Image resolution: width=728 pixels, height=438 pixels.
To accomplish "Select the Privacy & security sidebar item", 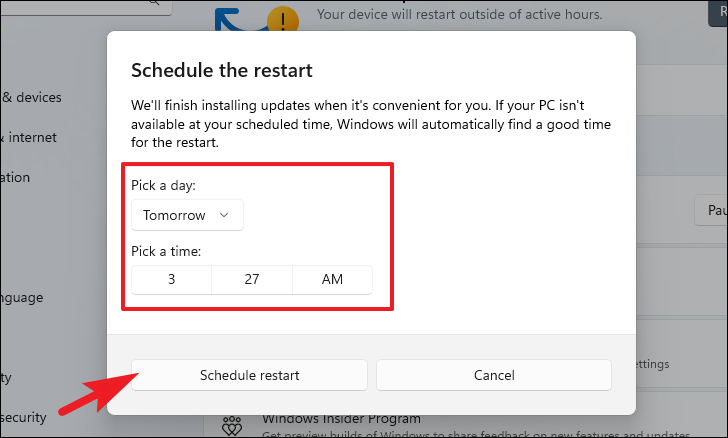I will (x=23, y=417).
